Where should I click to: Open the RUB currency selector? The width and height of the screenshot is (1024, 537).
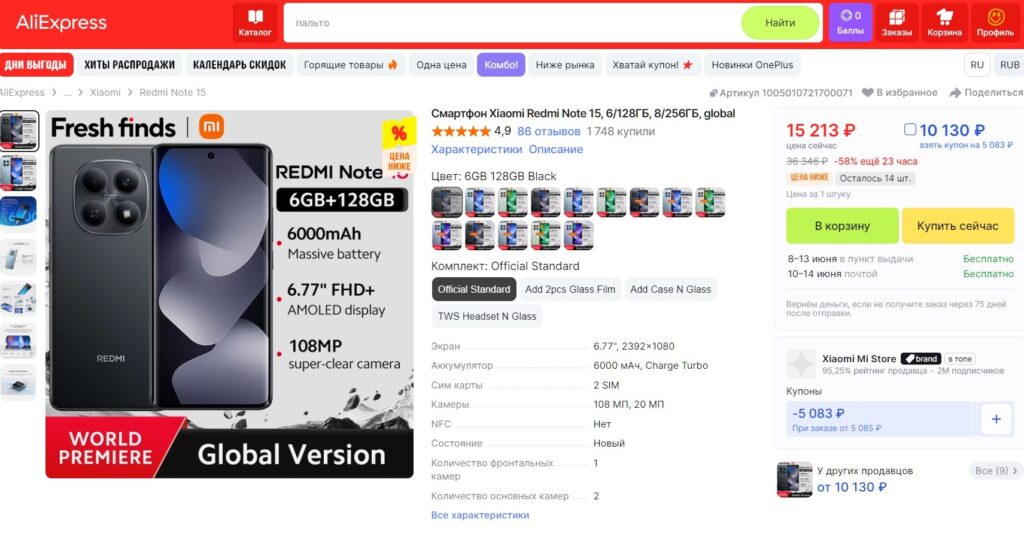1009,65
